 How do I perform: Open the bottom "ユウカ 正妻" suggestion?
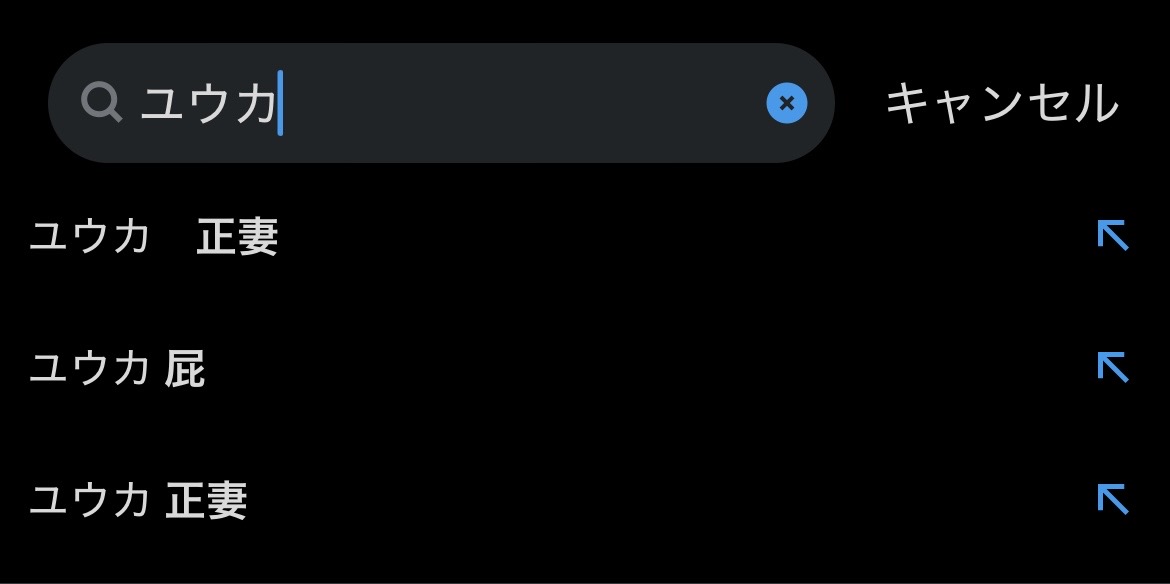139,500
